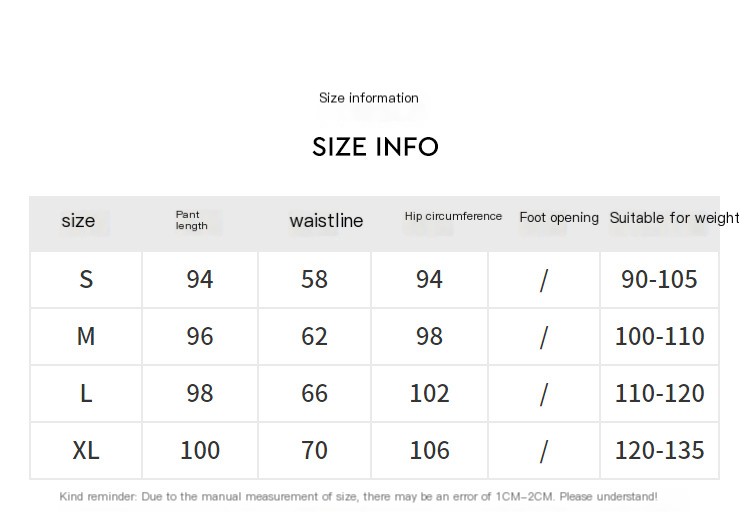Image resolution: width=750 pixels, height=515 pixels.
Task: Select weight range 120-135
Action: coord(659,450)
